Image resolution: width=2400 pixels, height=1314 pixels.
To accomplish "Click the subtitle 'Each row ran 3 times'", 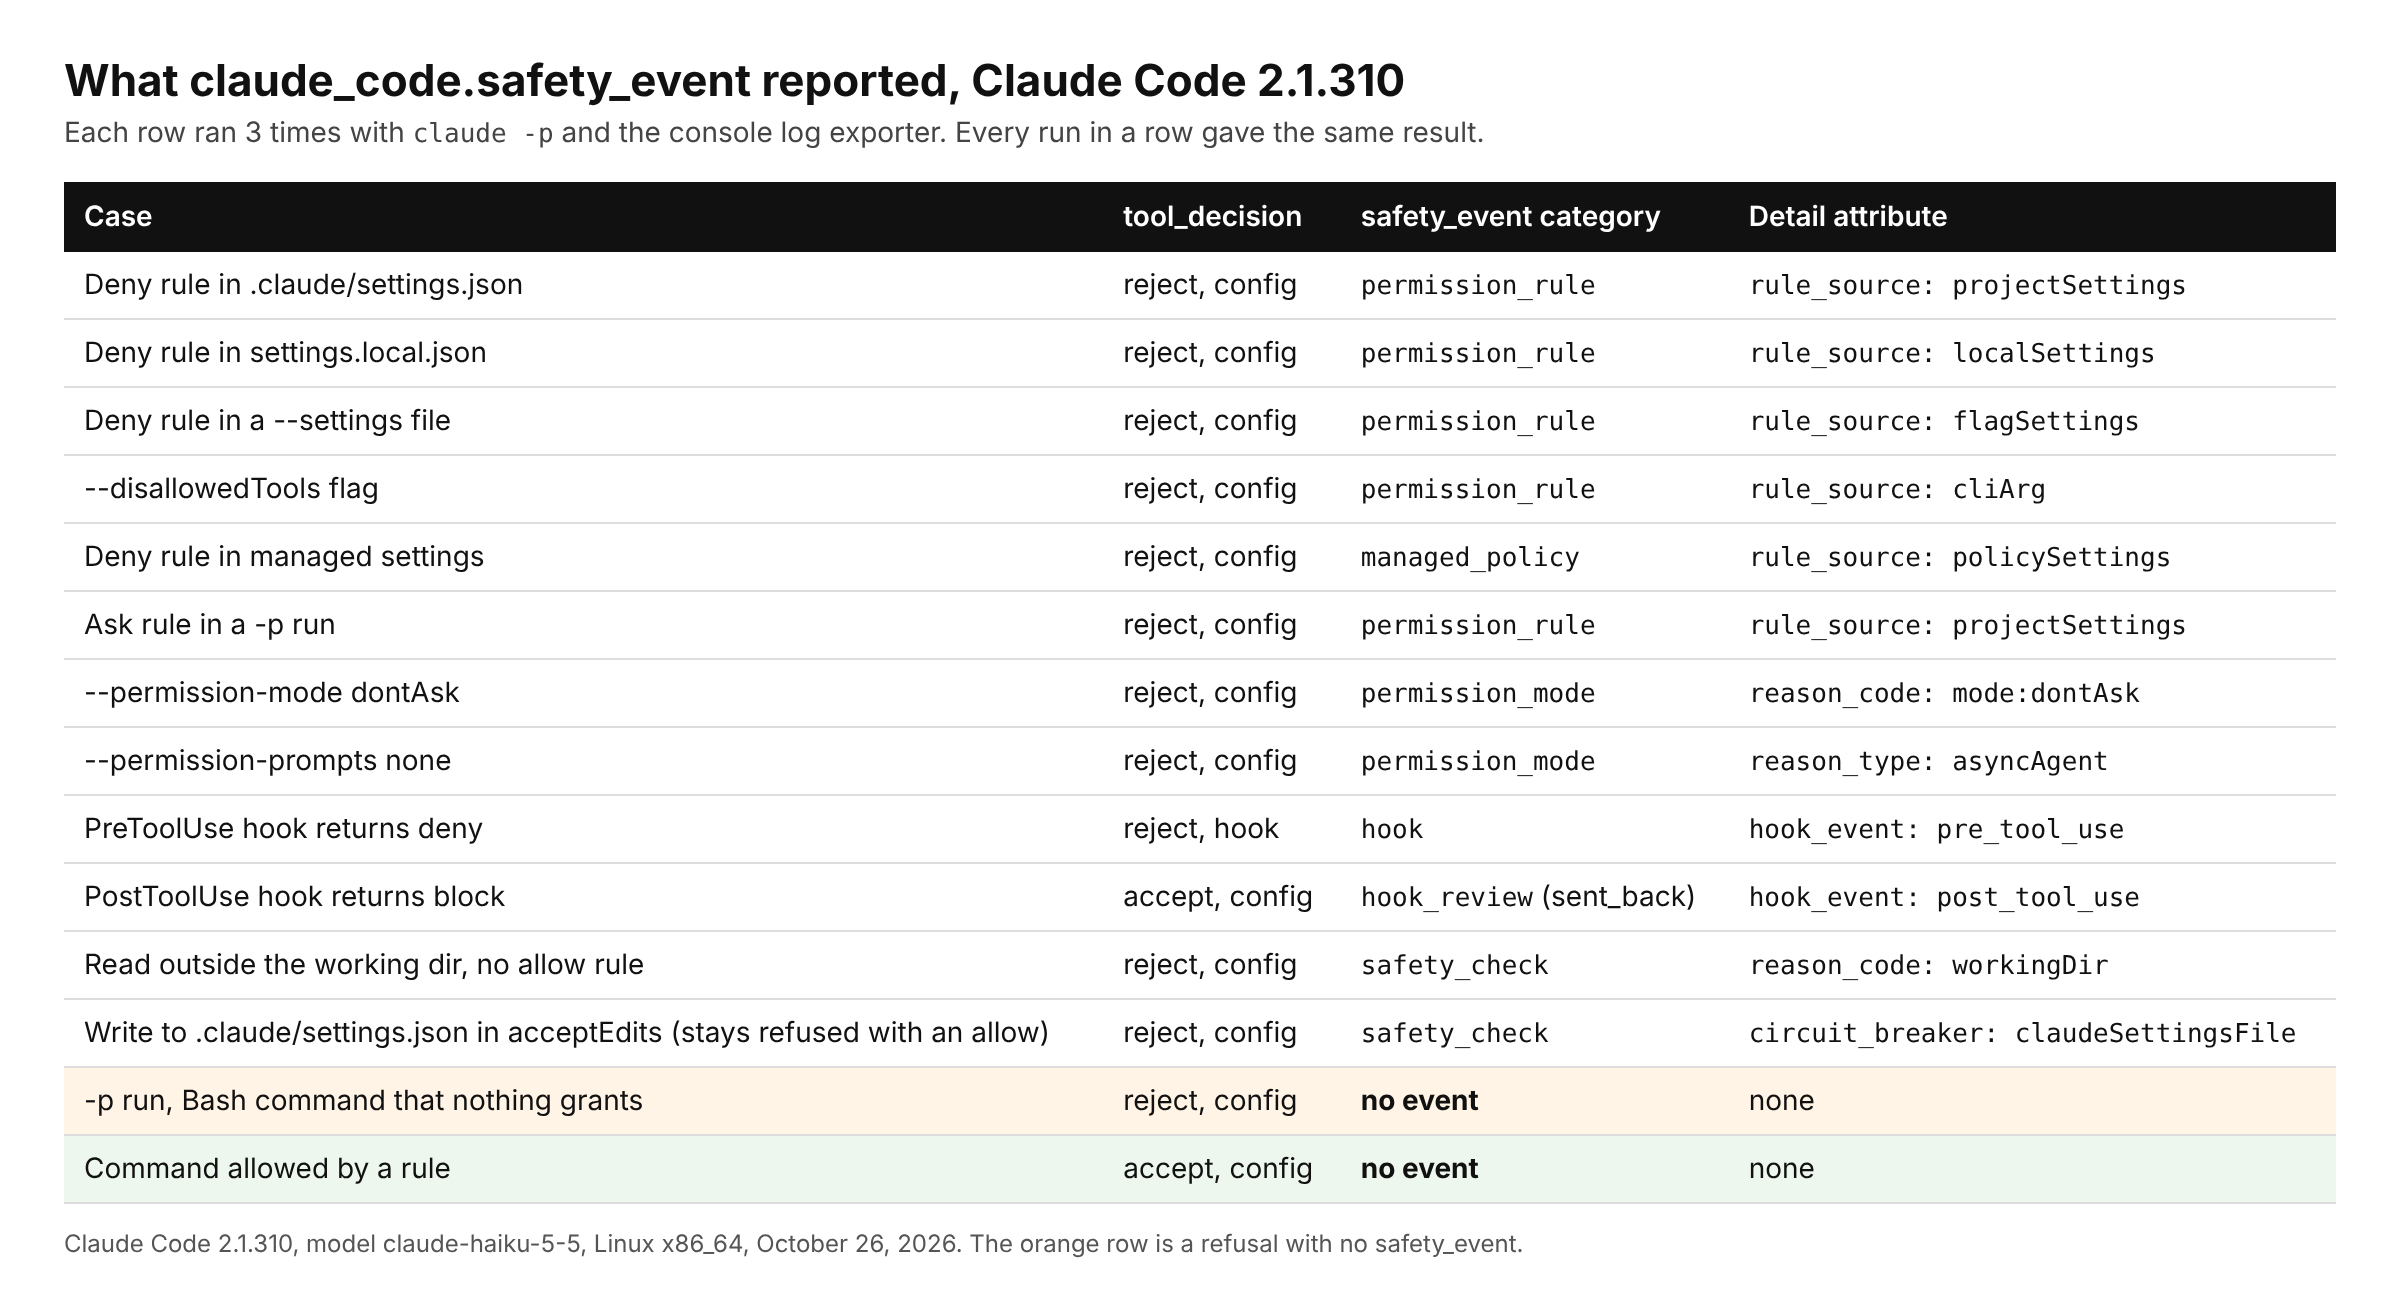I will [773, 133].
